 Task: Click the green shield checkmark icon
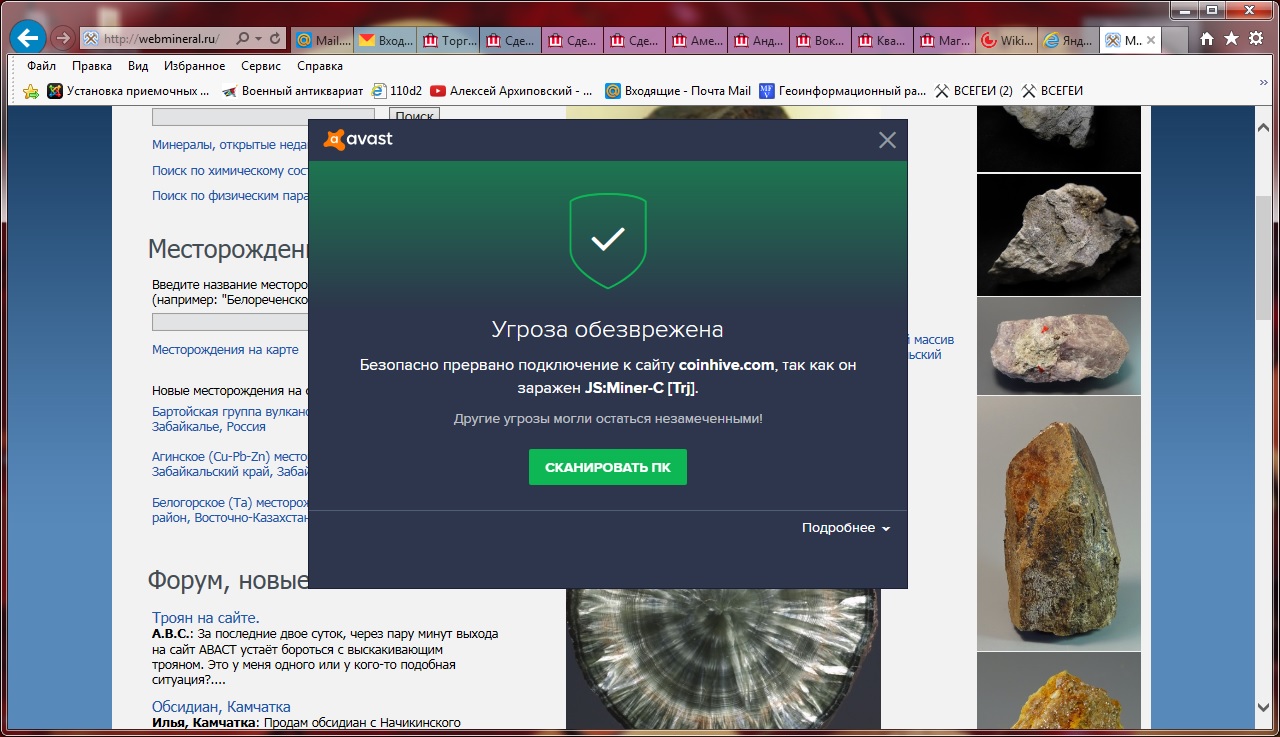pos(608,241)
